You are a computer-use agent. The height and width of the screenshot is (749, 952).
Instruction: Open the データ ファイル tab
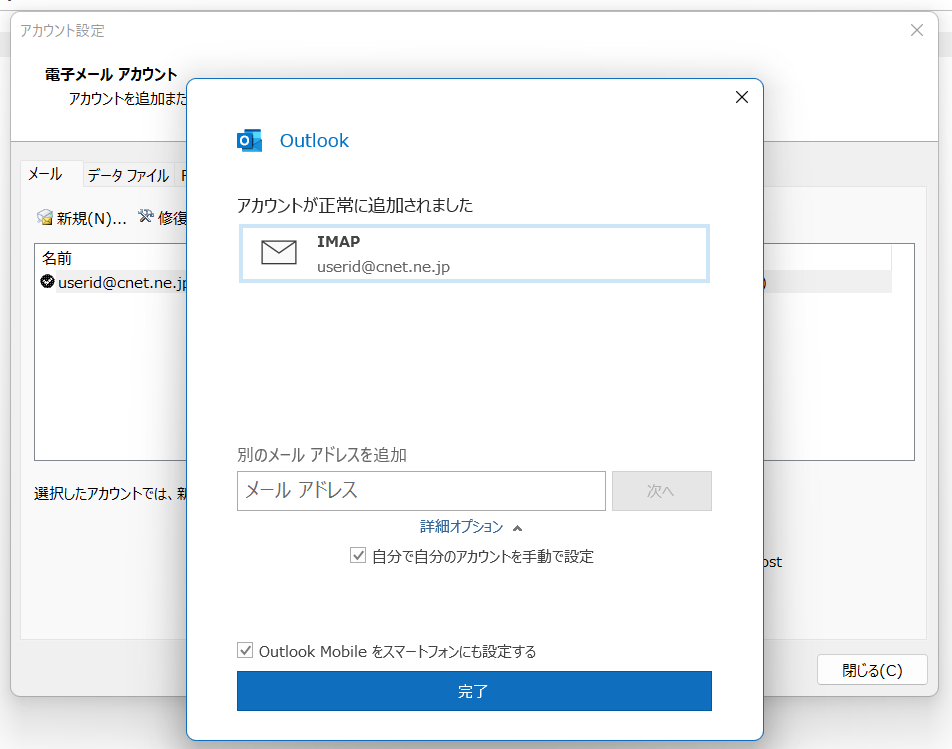[x=128, y=175]
